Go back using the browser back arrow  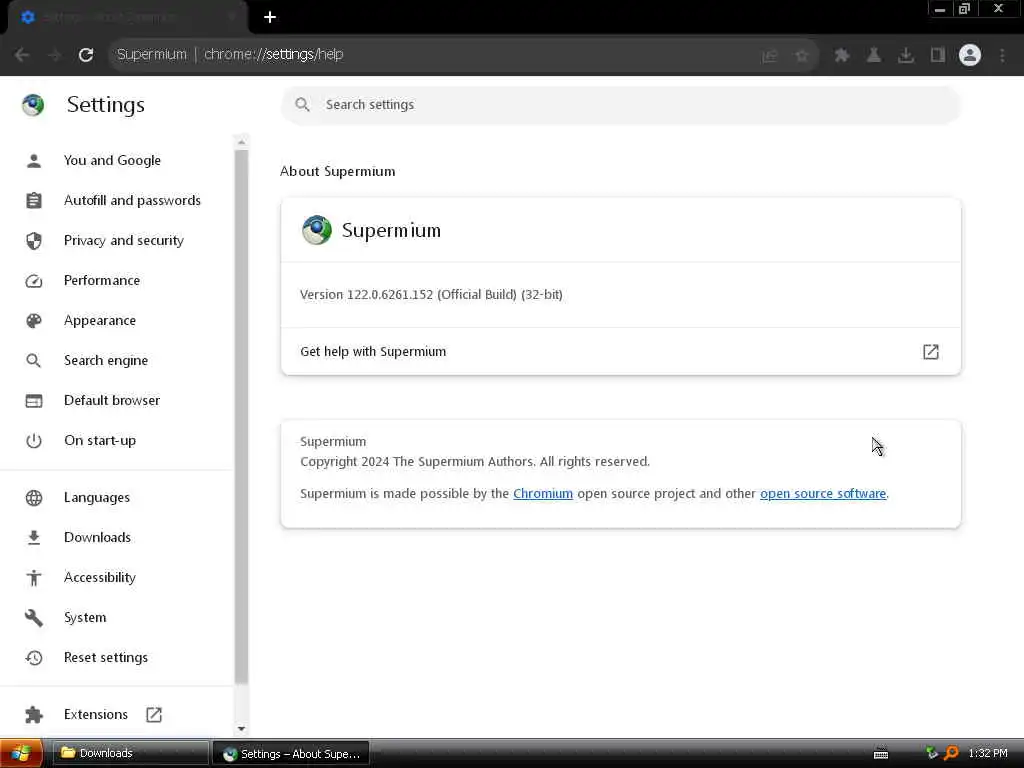point(22,55)
